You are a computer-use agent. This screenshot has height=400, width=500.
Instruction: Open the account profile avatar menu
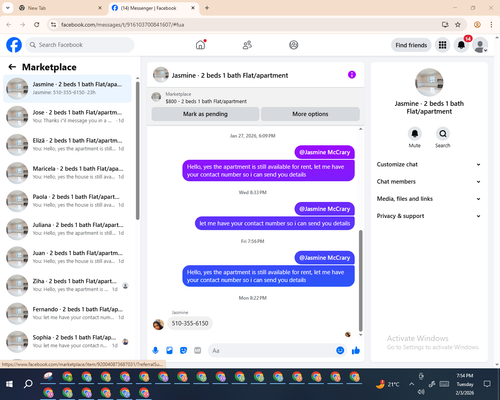(480, 45)
